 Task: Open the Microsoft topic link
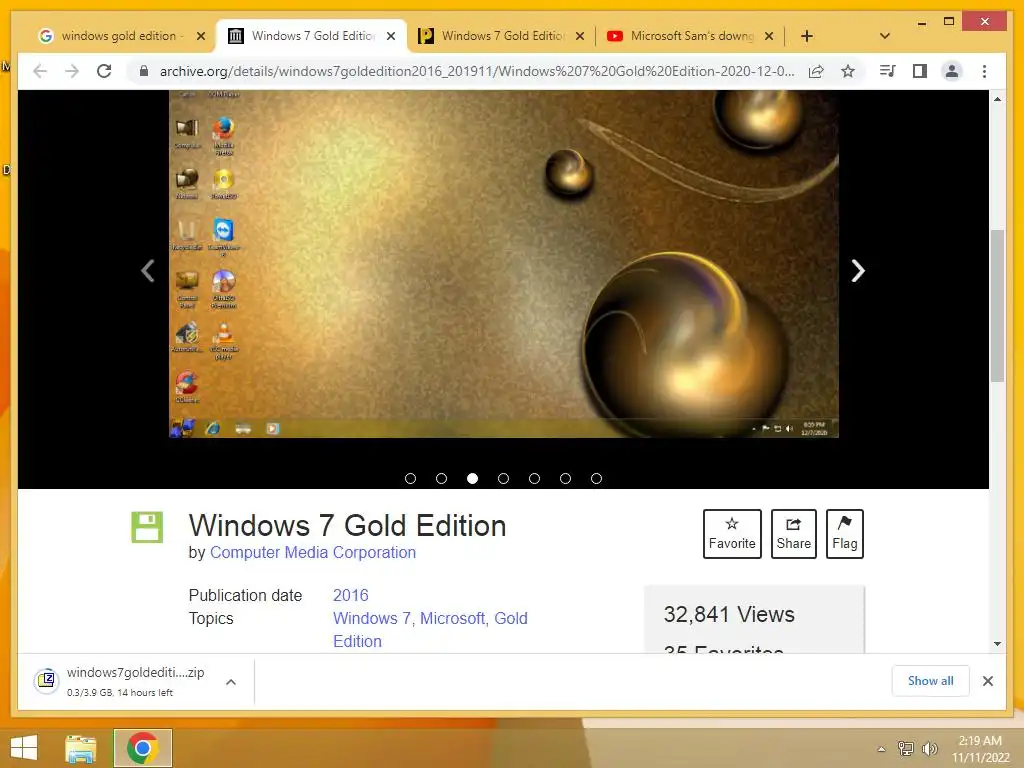coord(453,618)
